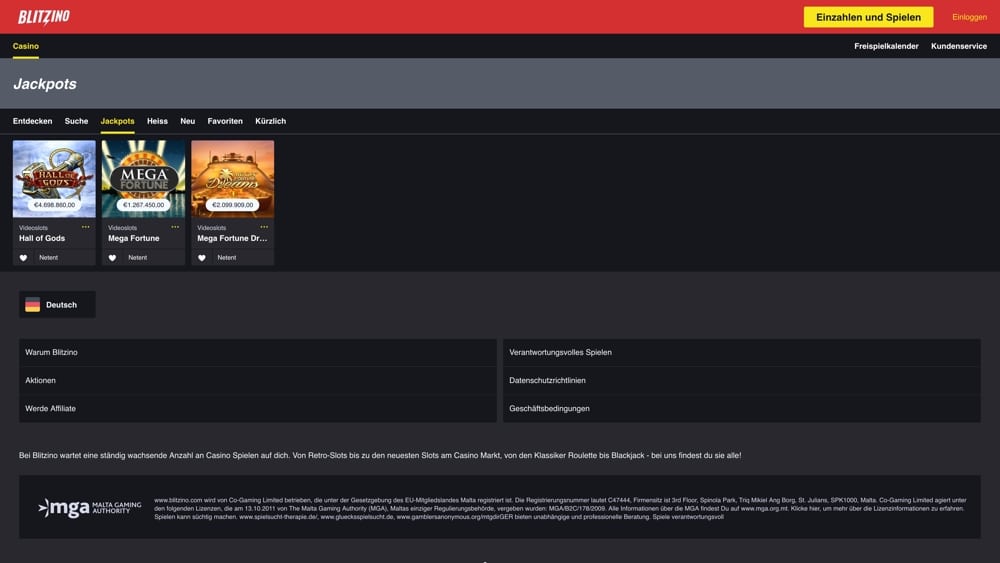Show the Favoriten tab
The width and height of the screenshot is (1000, 563).
tap(225, 121)
